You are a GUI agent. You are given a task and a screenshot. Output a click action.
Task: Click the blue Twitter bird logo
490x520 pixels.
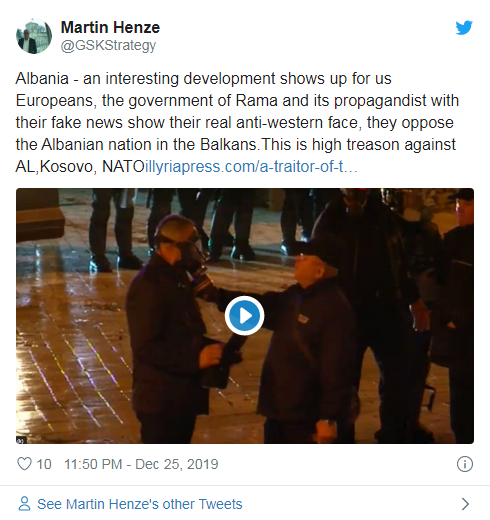[x=464, y=27]
